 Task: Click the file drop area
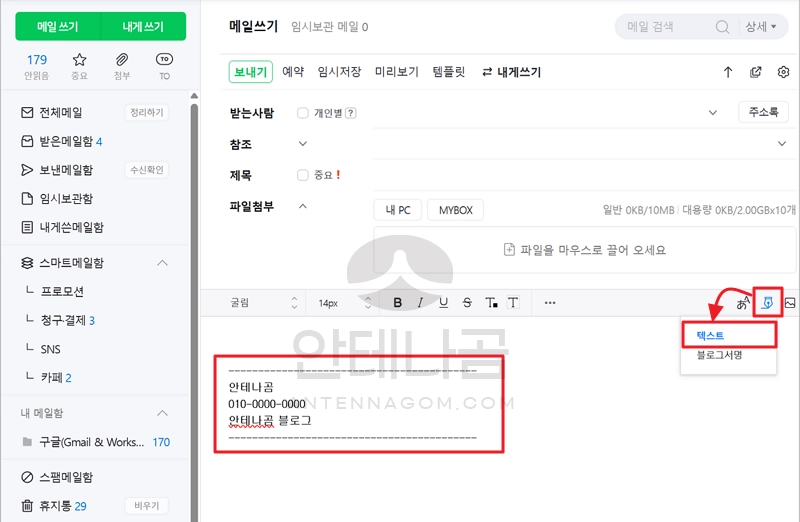(x=585, y=250)
